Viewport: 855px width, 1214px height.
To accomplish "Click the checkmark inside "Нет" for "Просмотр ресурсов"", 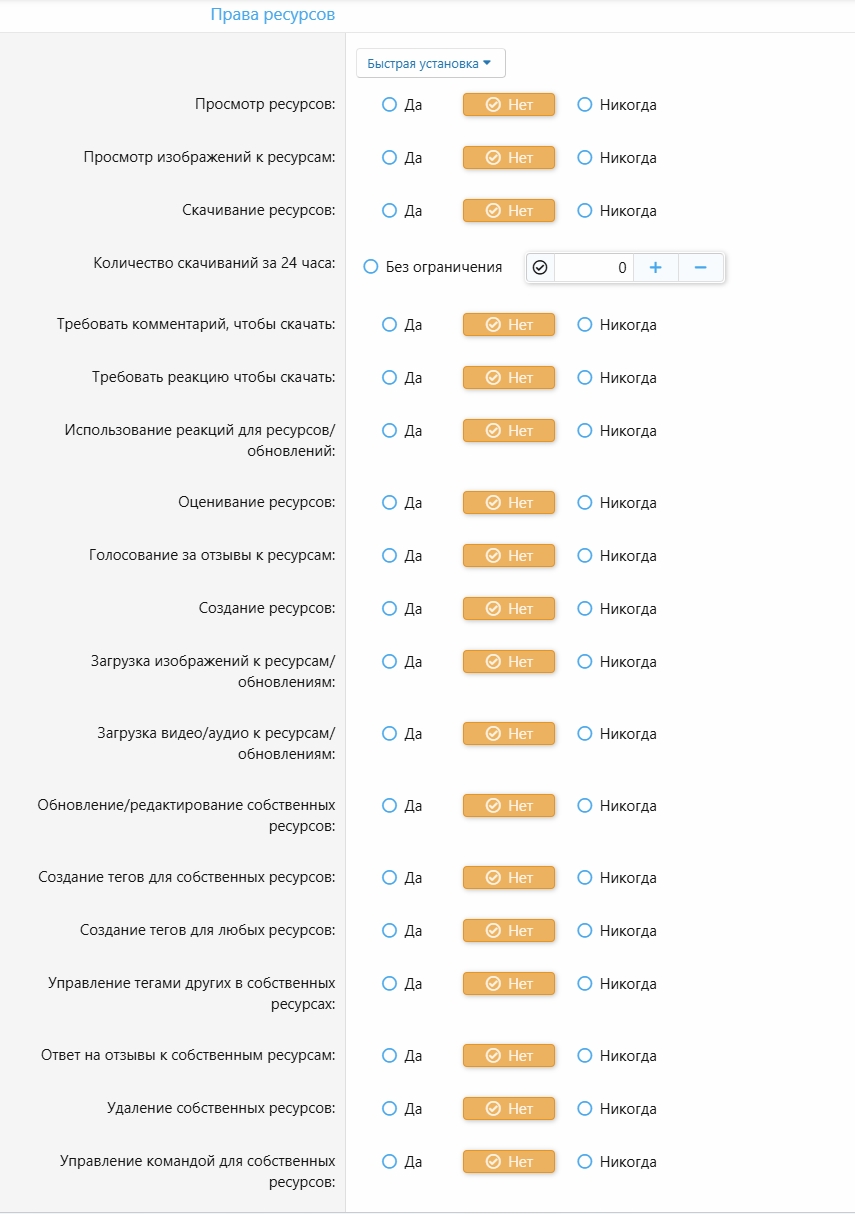I will click(495, 104).
